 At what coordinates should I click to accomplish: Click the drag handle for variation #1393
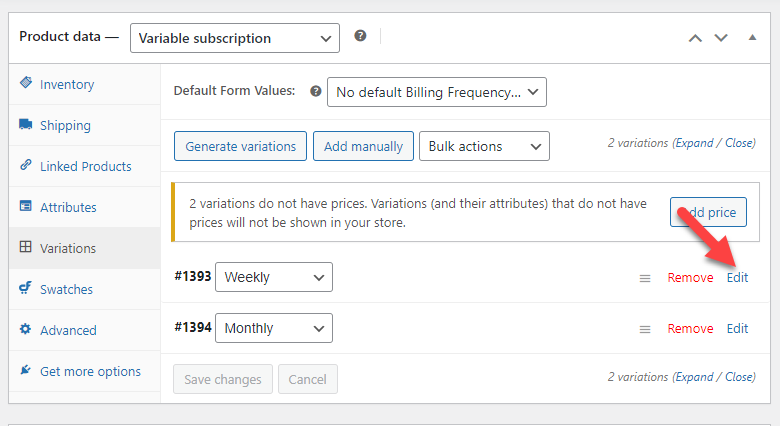pos(645,278)
